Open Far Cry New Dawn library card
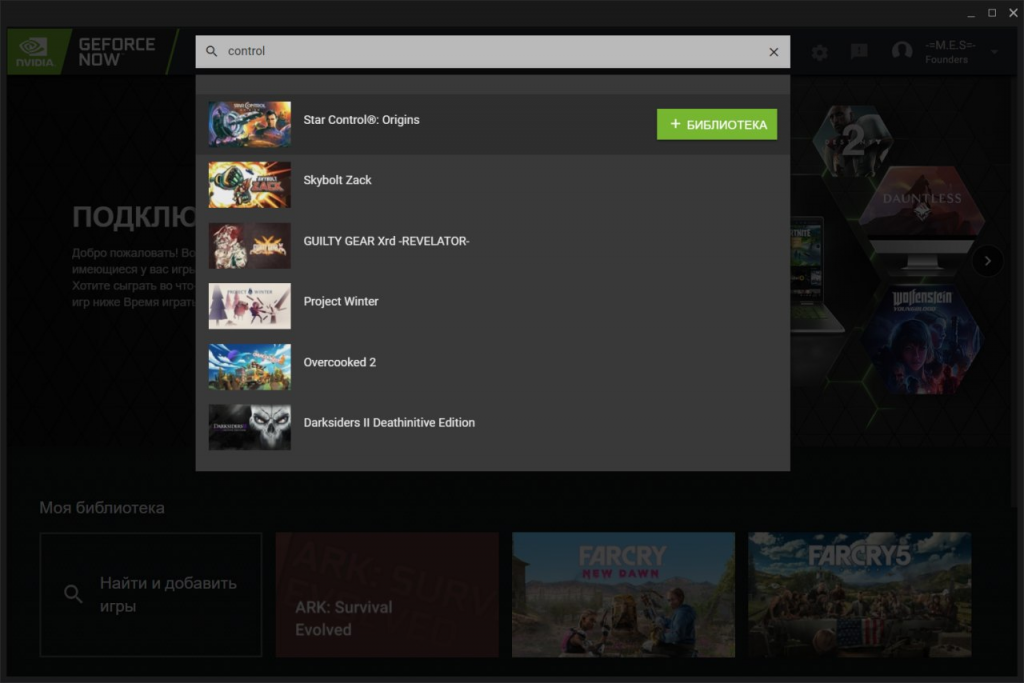 [623, 594]
